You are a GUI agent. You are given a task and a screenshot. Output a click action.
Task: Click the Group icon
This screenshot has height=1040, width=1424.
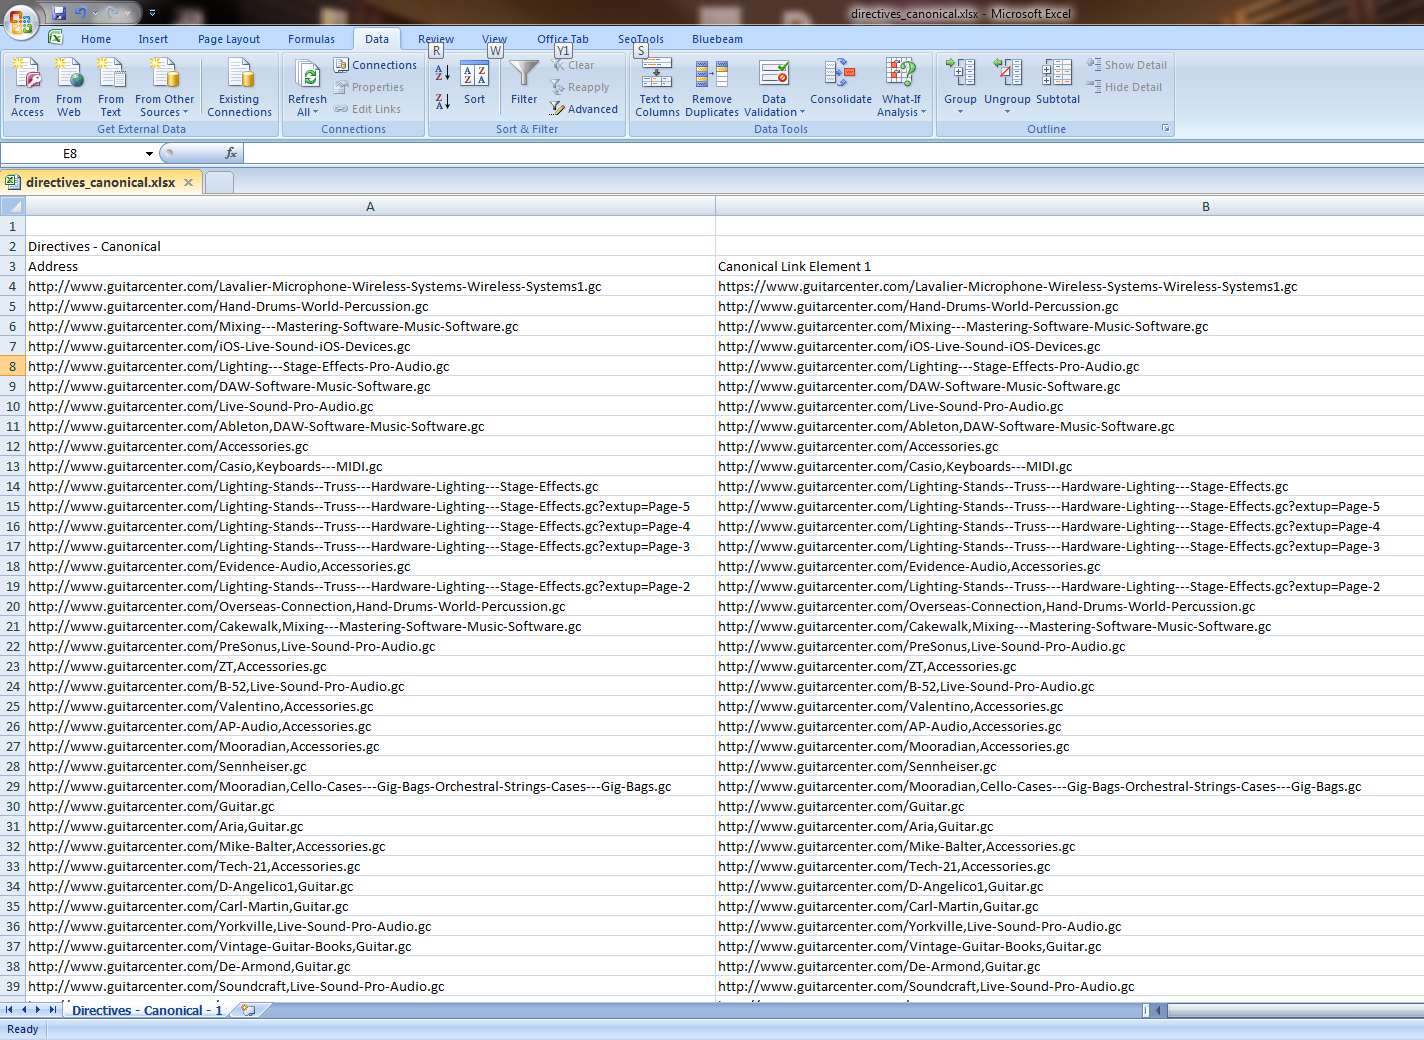click(960, 74)
